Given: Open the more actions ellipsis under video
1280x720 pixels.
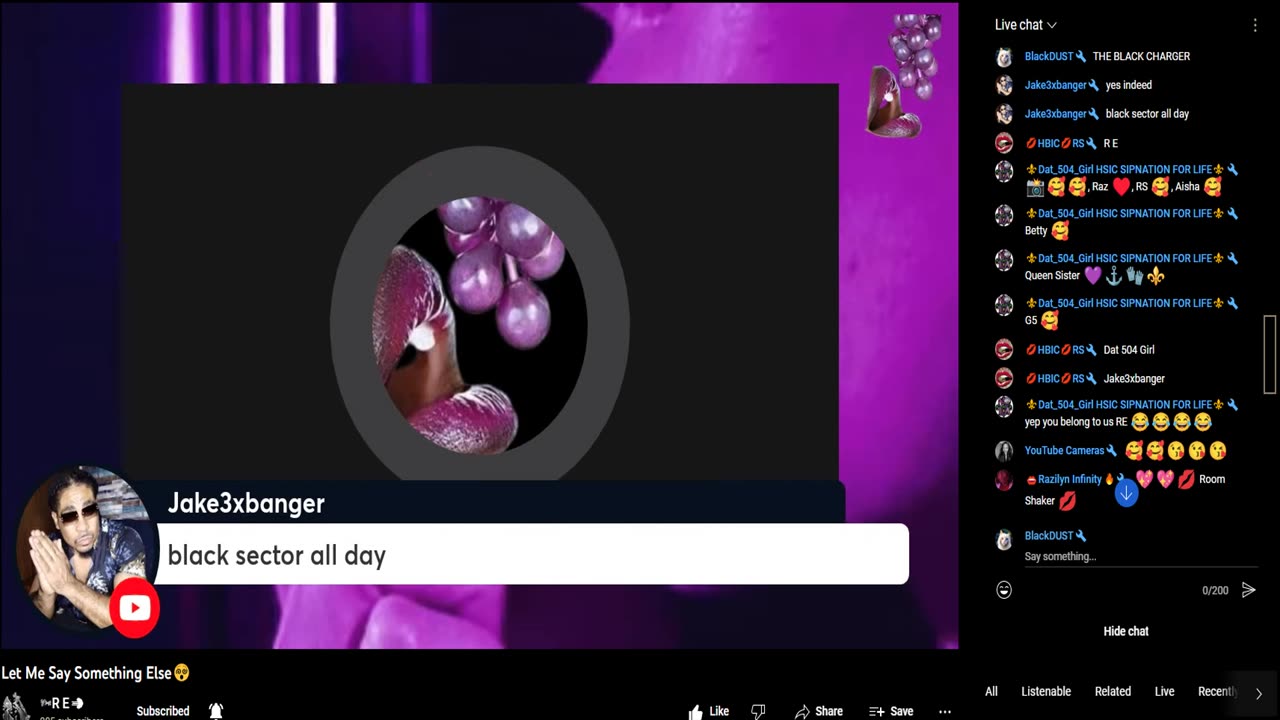Looking at the screenshot, I should 945,711.
